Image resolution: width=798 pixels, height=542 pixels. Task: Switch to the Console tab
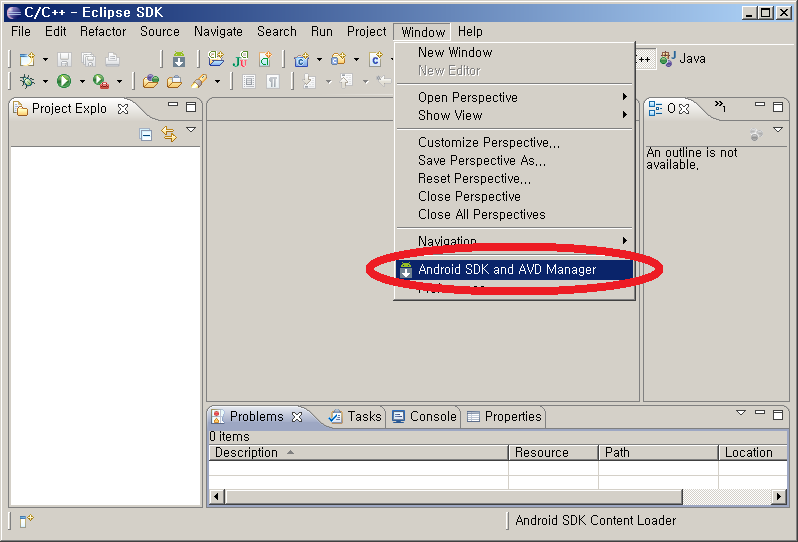424,416
